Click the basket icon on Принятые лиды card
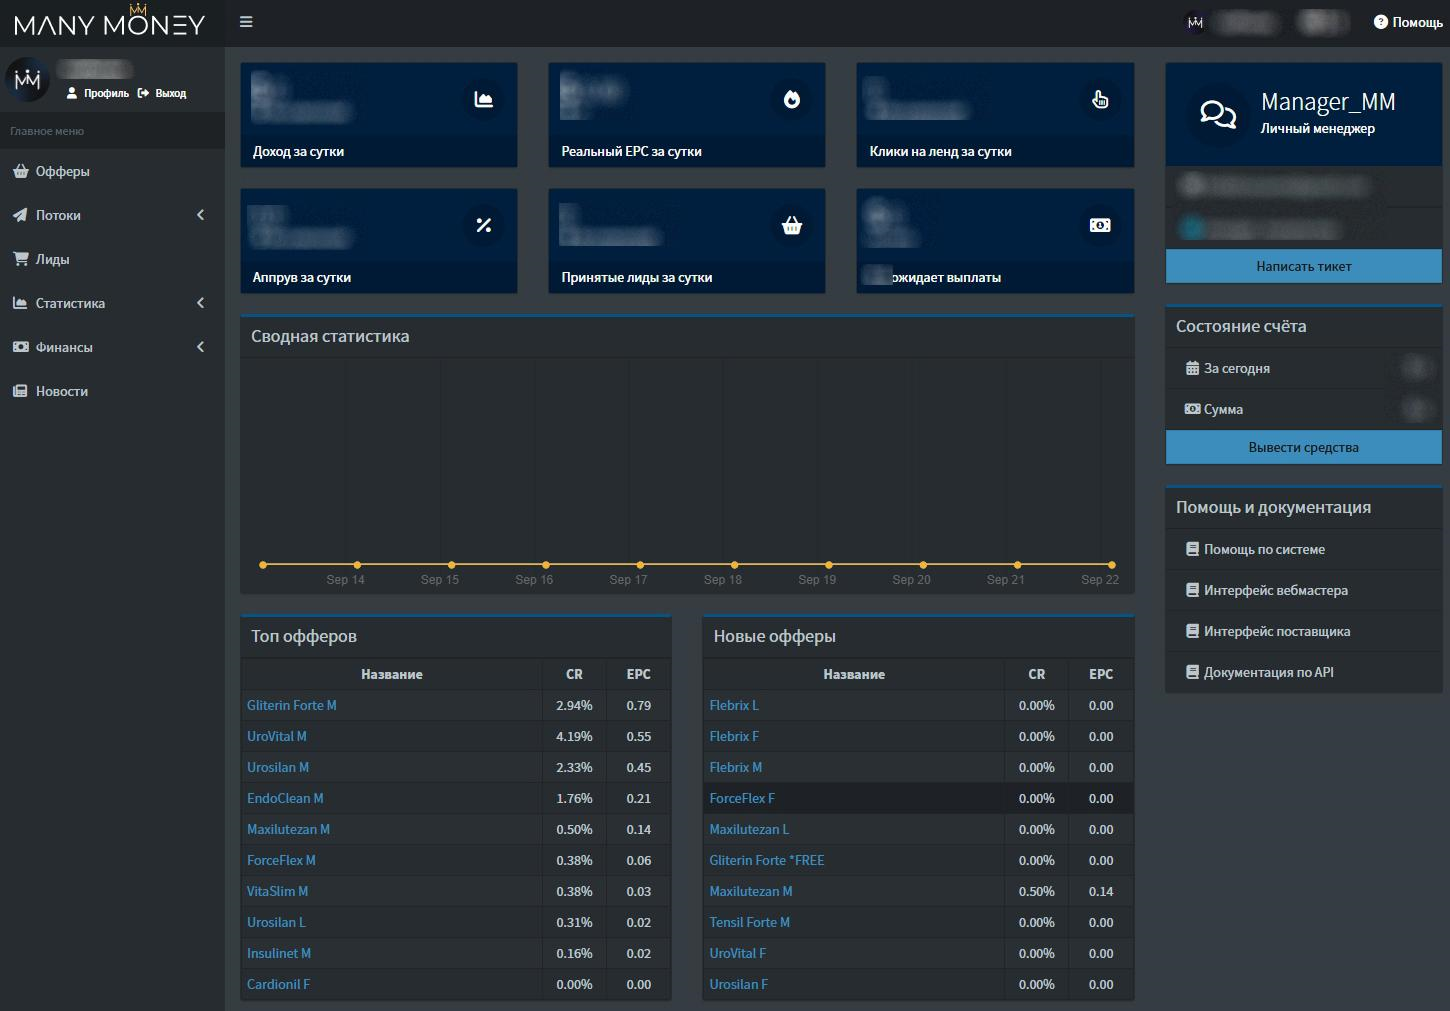 [x=792, y=225]
